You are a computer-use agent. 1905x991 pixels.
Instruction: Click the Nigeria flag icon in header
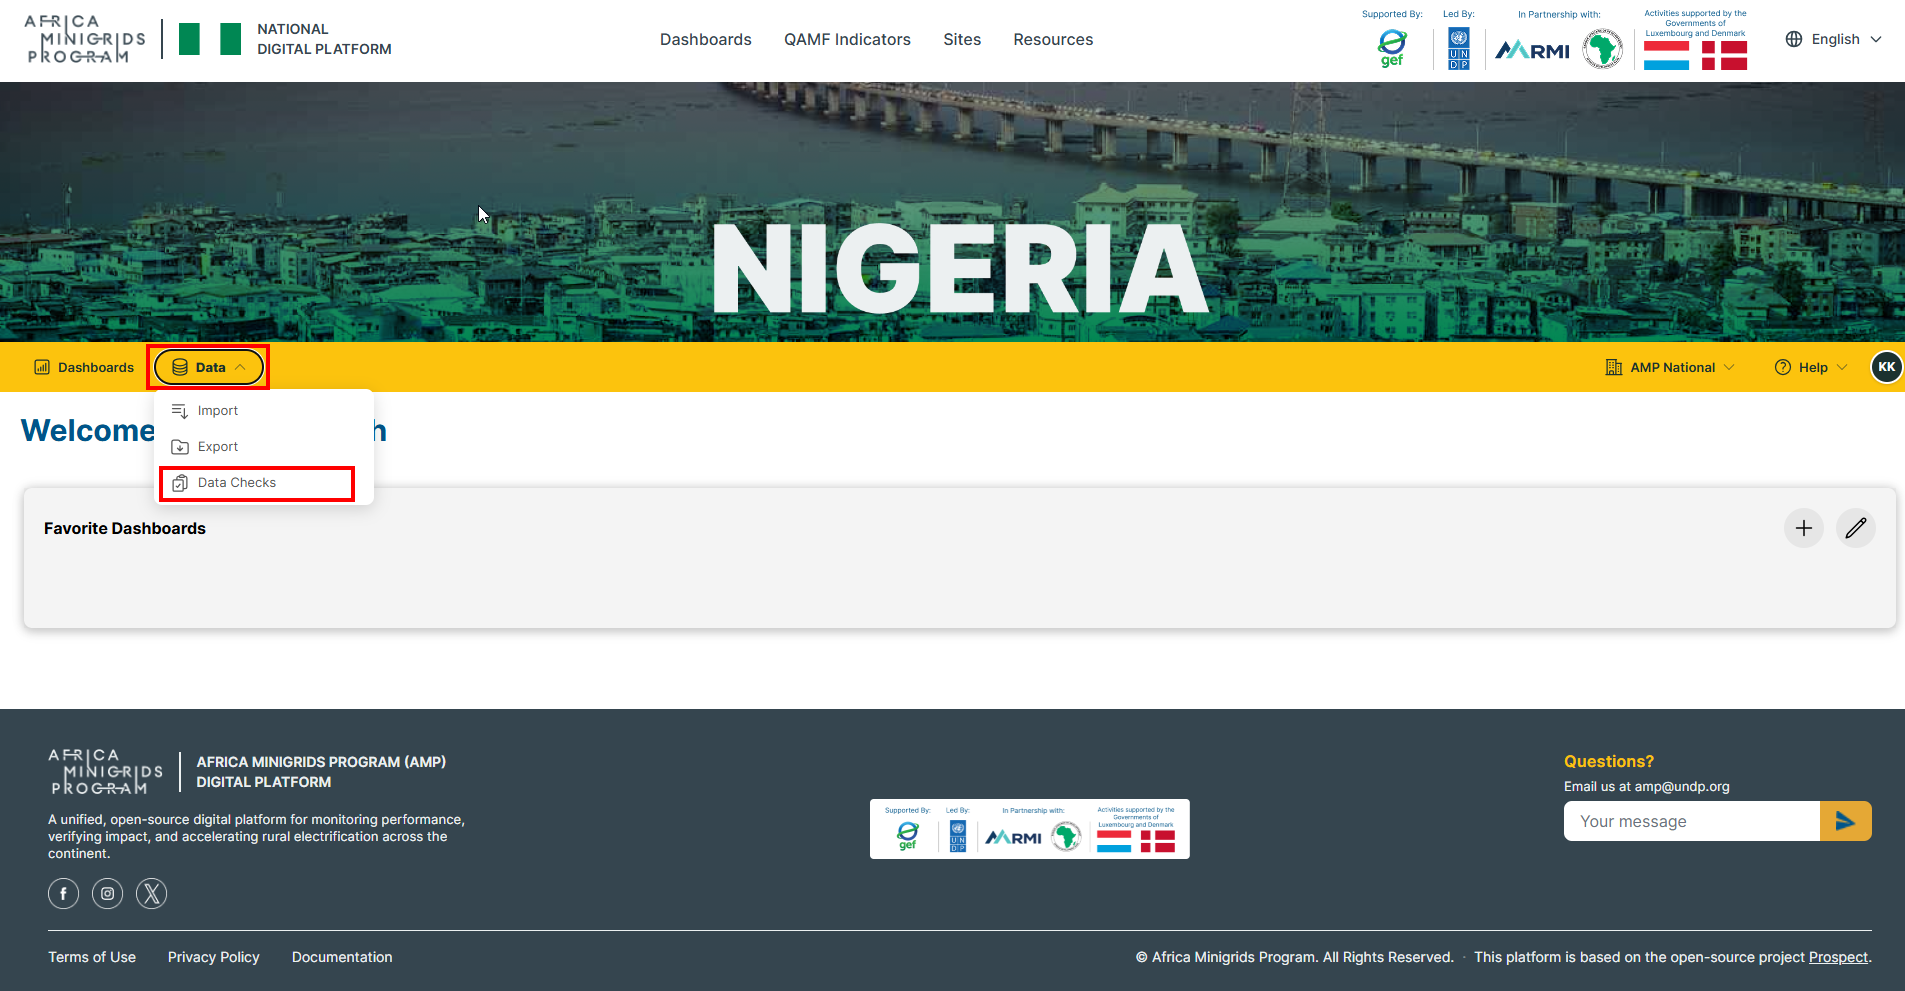pos(210,39)
